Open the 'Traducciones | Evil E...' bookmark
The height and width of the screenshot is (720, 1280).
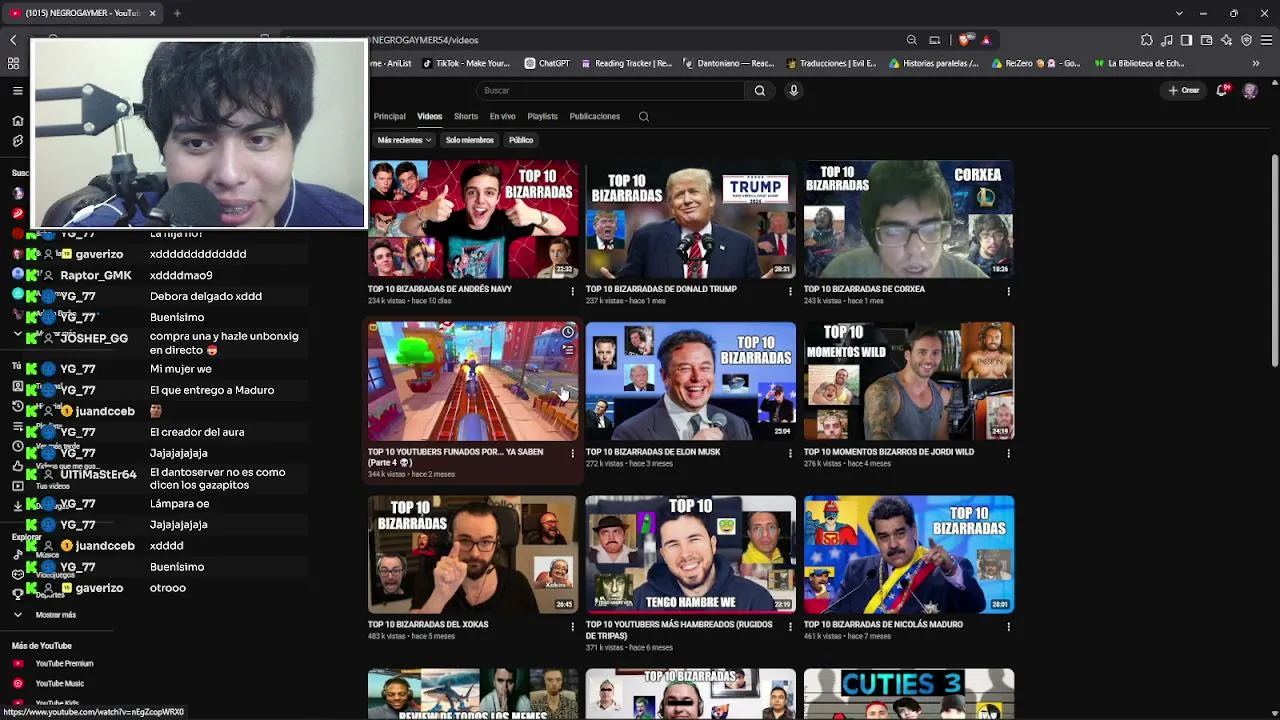[832, 63]
